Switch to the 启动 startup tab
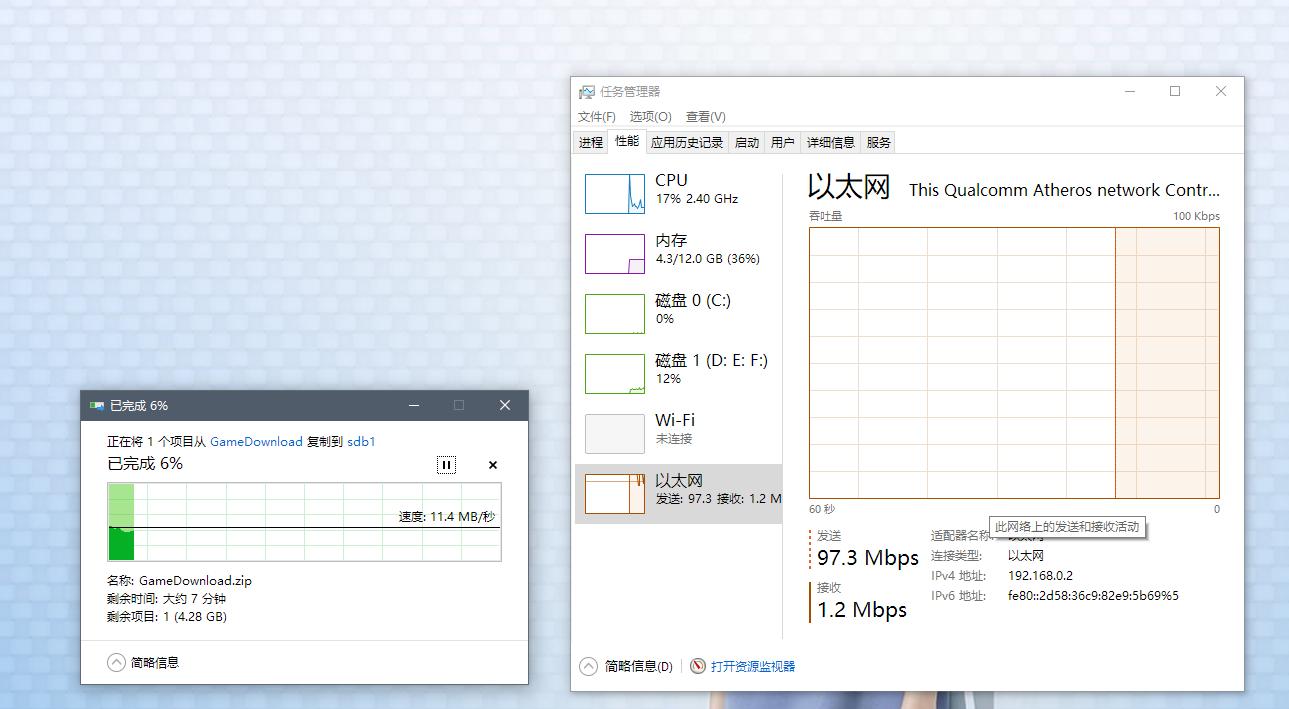 747,143
